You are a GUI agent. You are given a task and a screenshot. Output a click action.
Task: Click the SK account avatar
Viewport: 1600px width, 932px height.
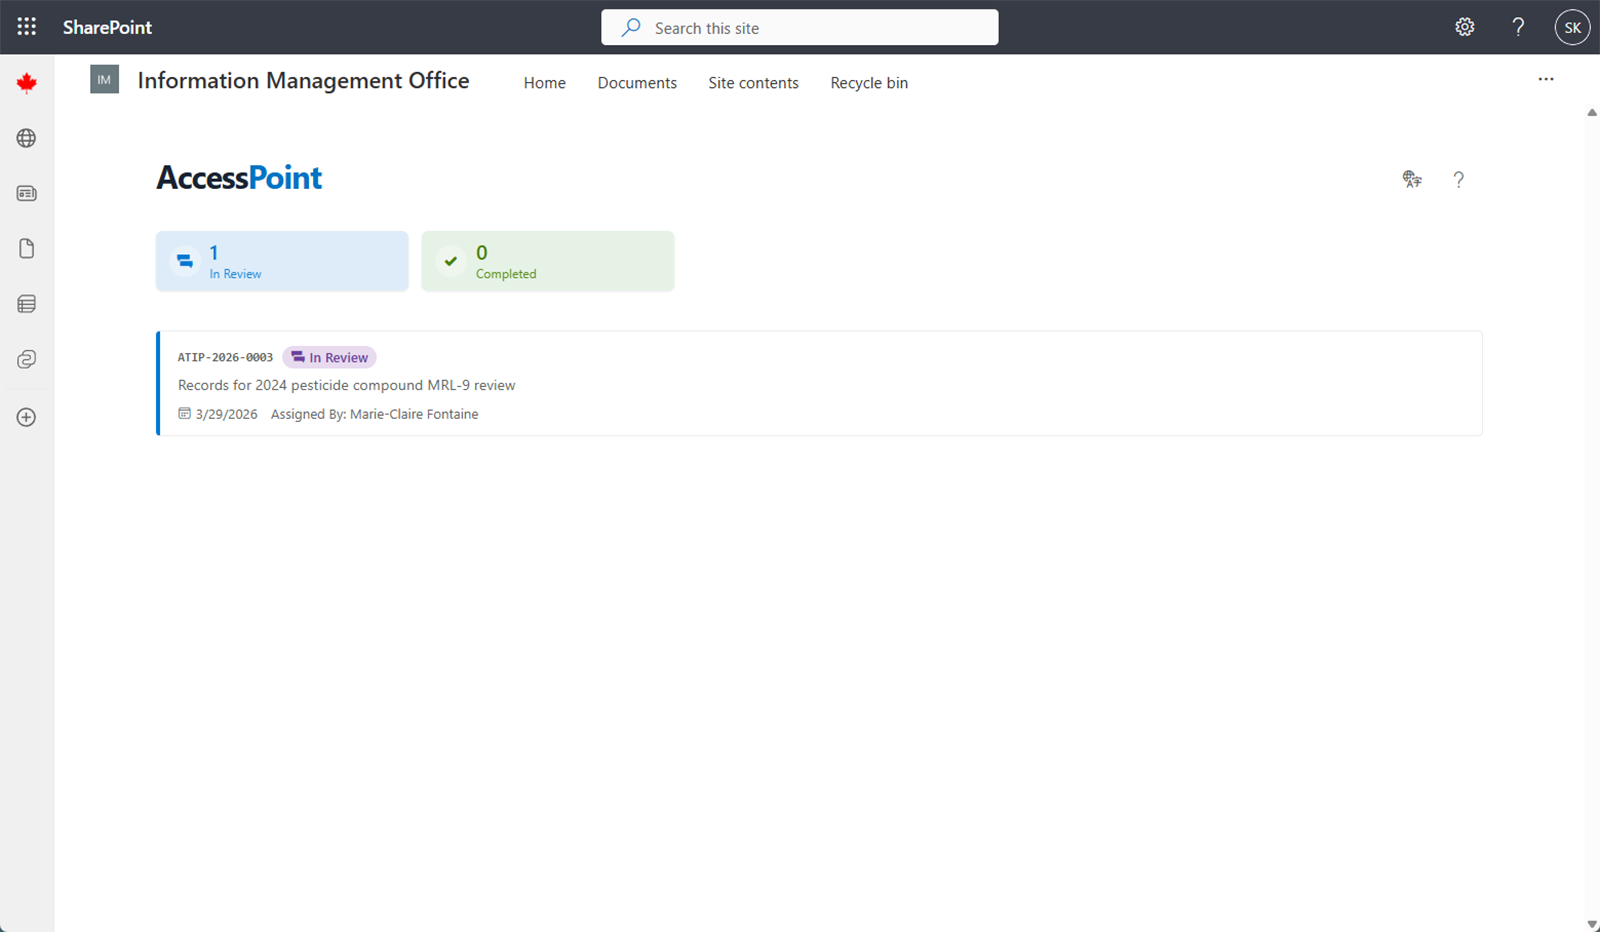point(1571,27)
